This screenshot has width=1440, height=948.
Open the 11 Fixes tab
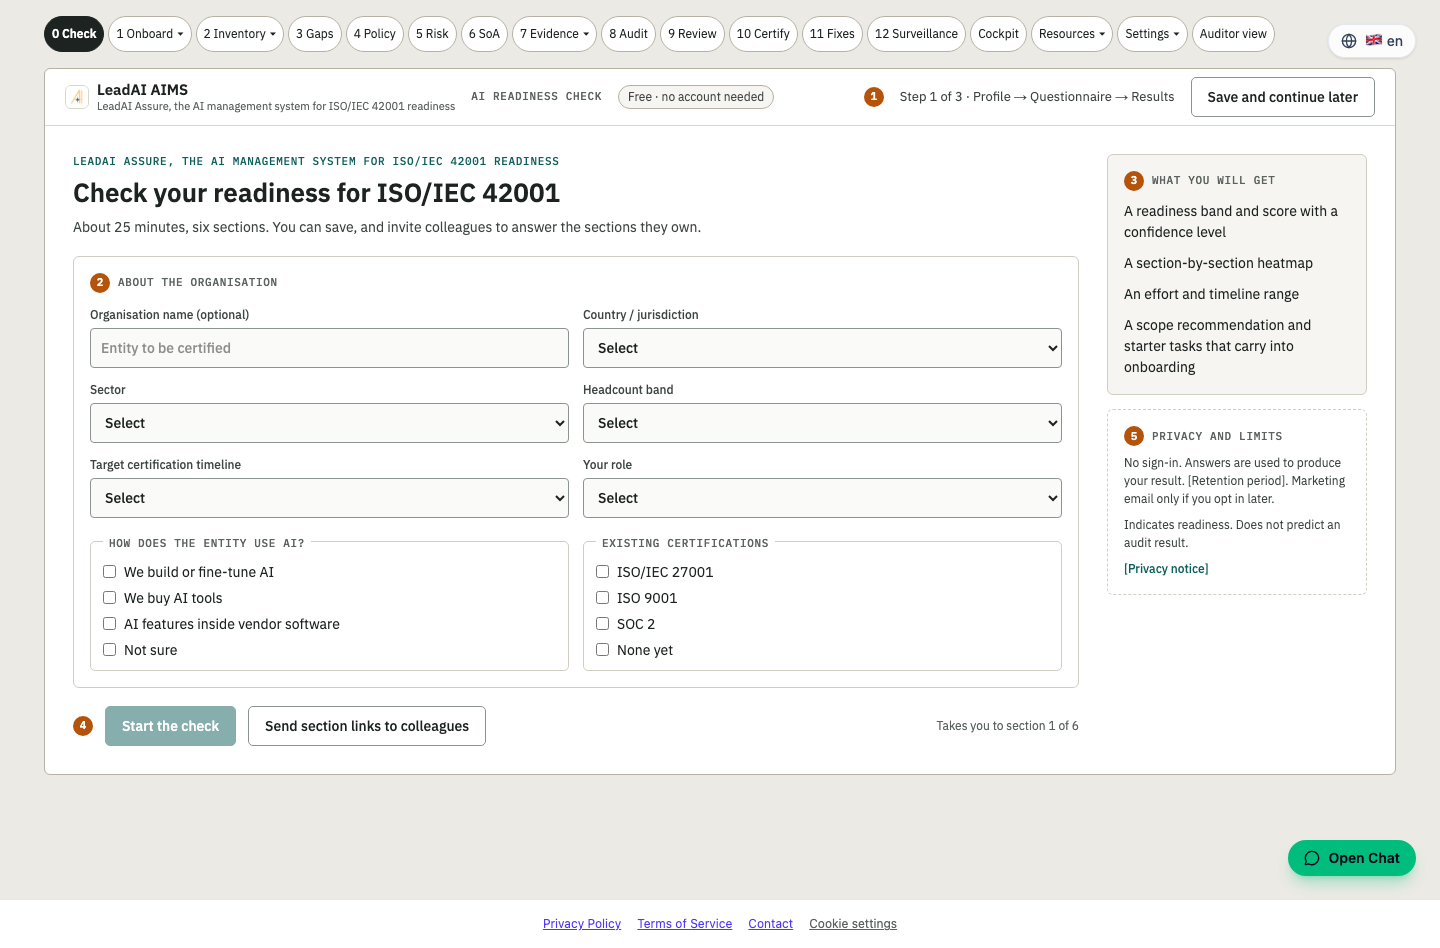(832, 34)
